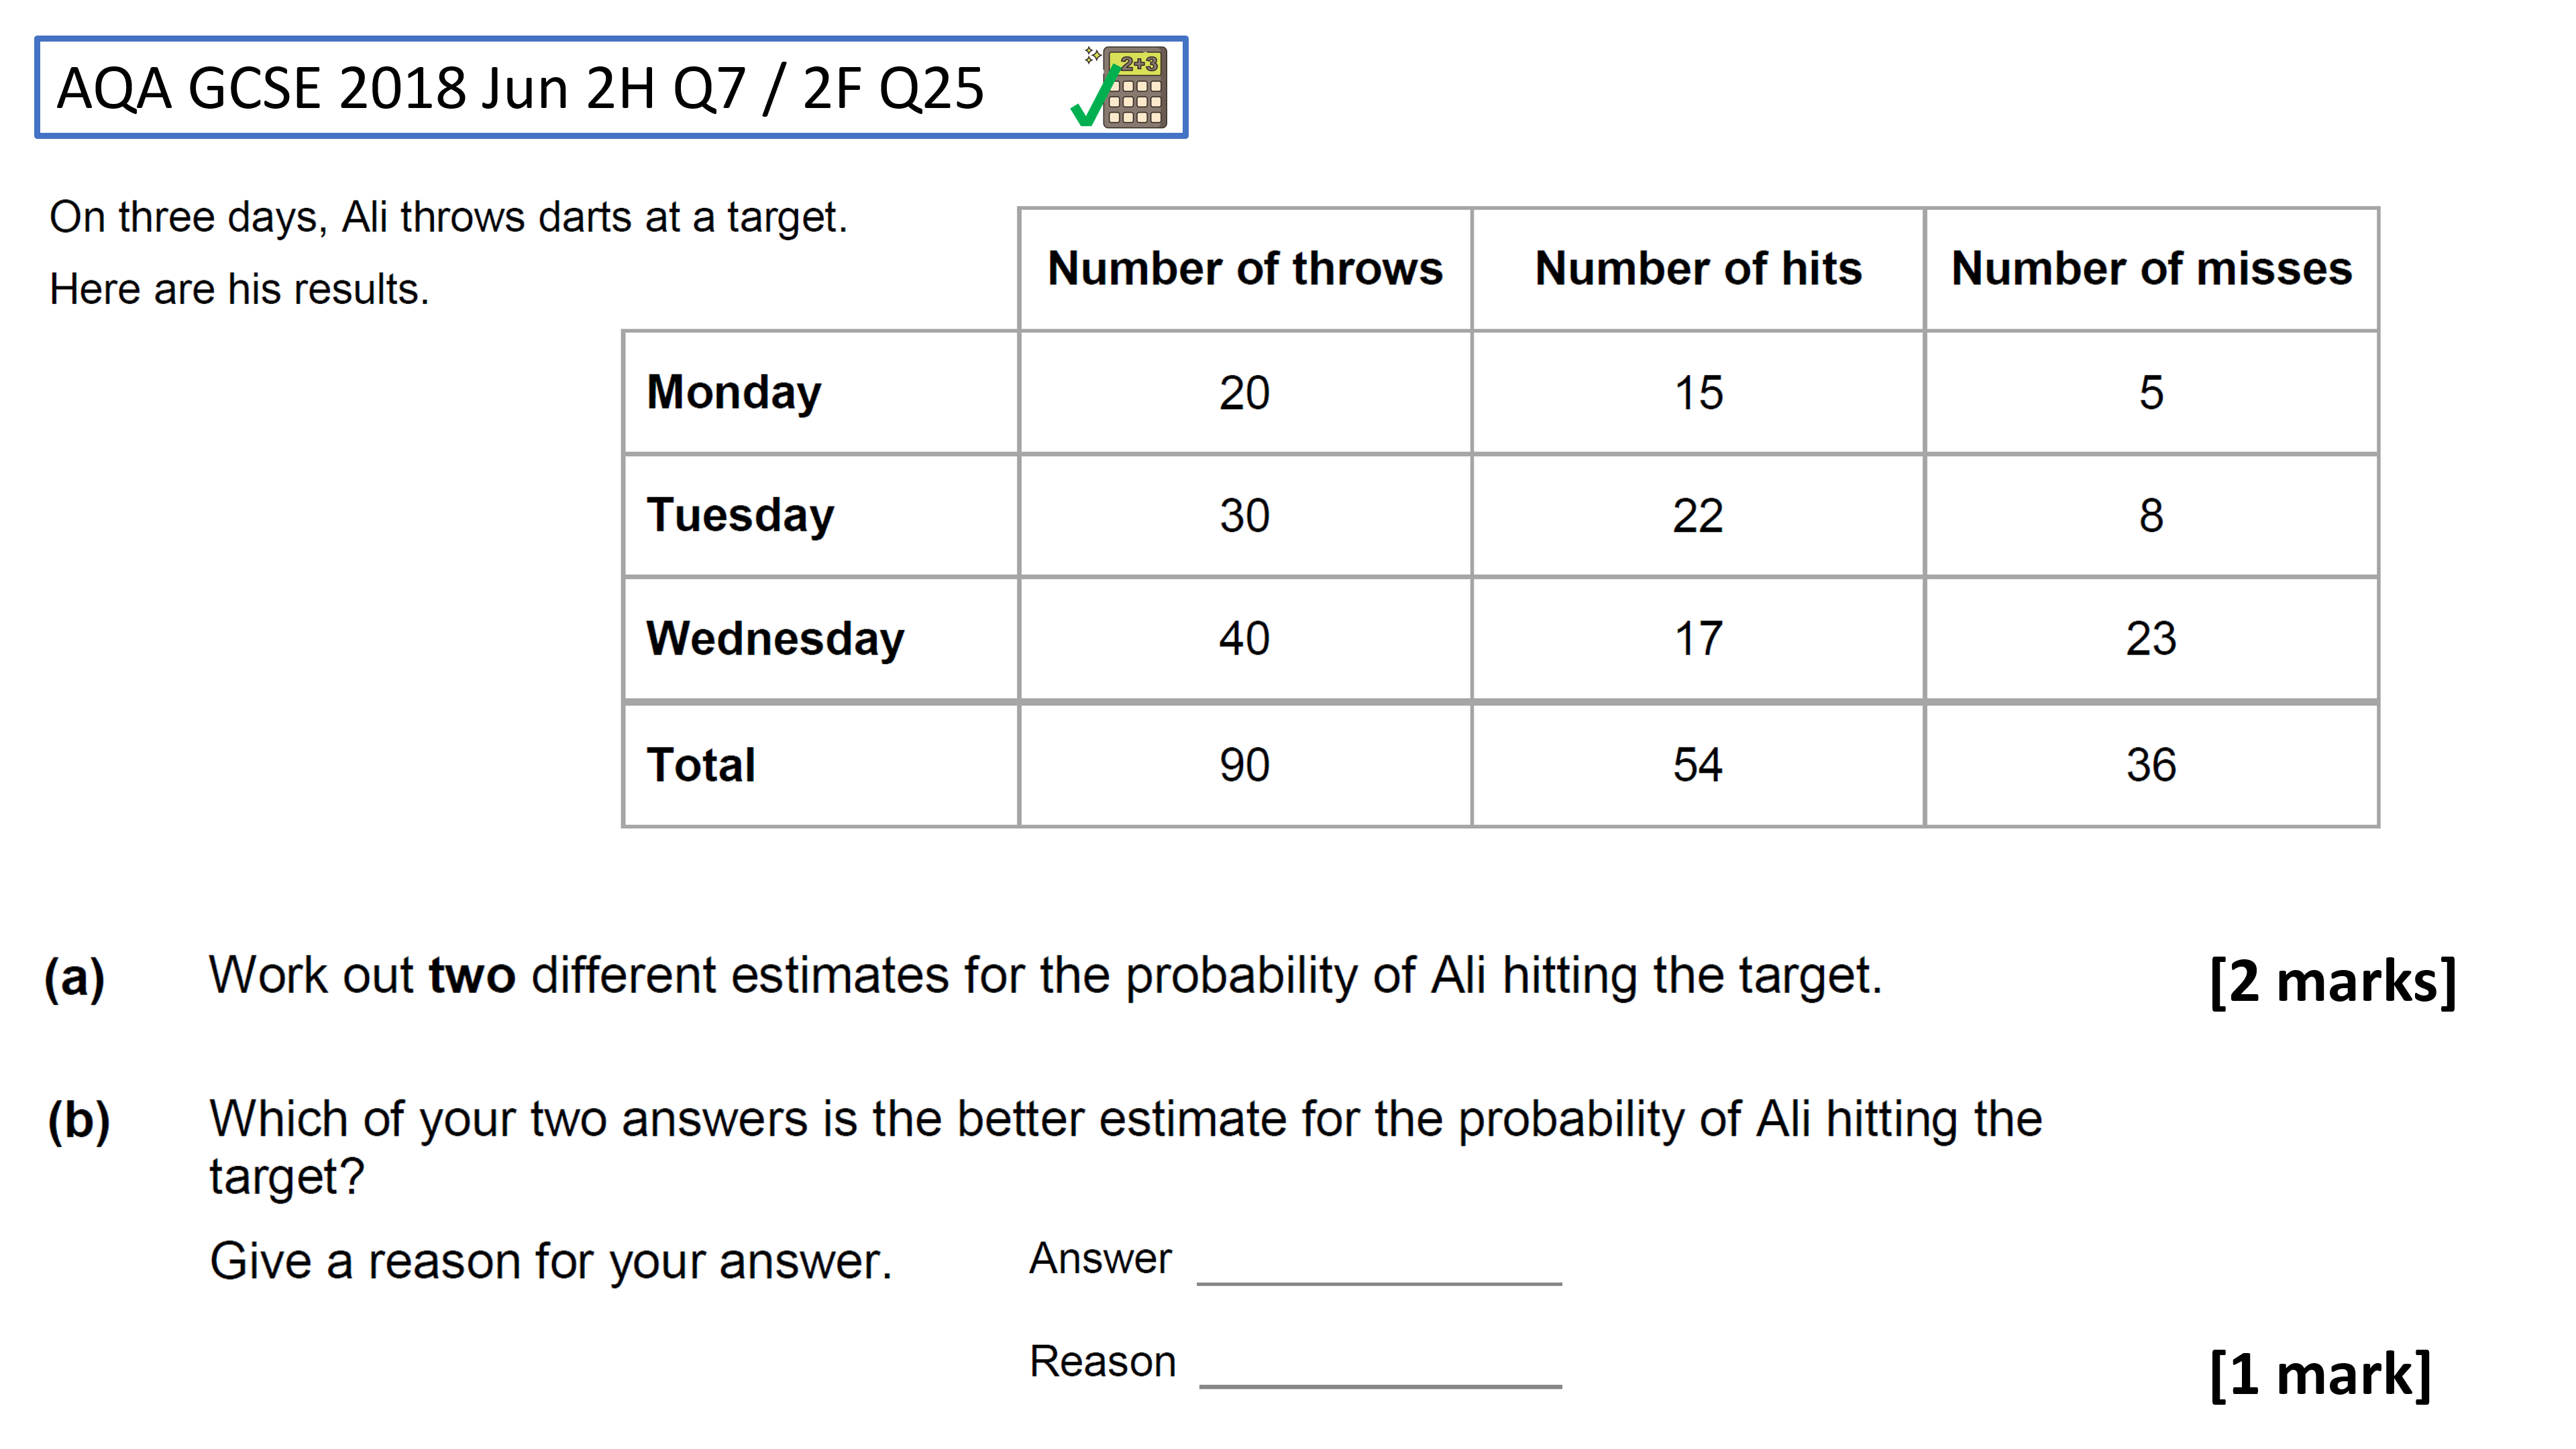Viewport: 2576px width, 1449px height.
Task: Click the [2 marks] label
Action: click(x=2333, y=981)
